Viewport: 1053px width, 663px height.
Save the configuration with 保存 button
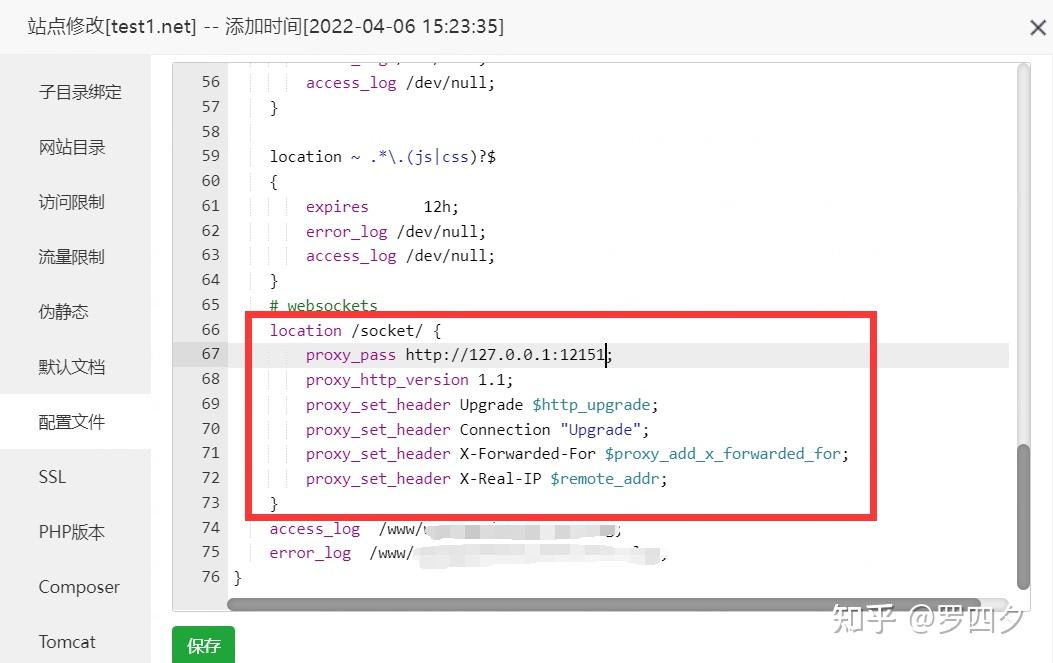click(x=203, y=646)
